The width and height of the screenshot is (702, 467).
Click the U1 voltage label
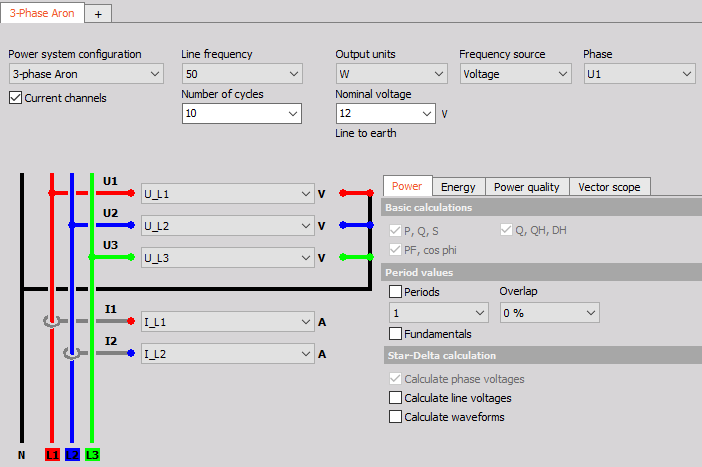(110, 181)
